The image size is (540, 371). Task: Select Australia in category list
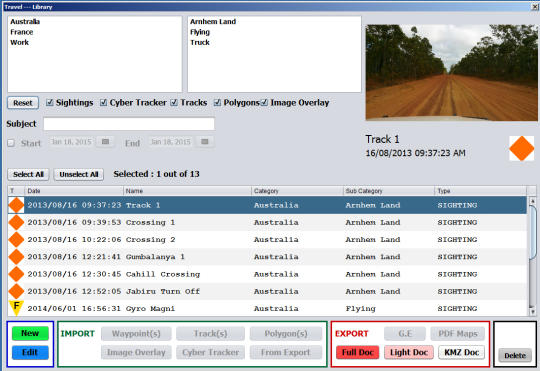click(x=25, y=21)
